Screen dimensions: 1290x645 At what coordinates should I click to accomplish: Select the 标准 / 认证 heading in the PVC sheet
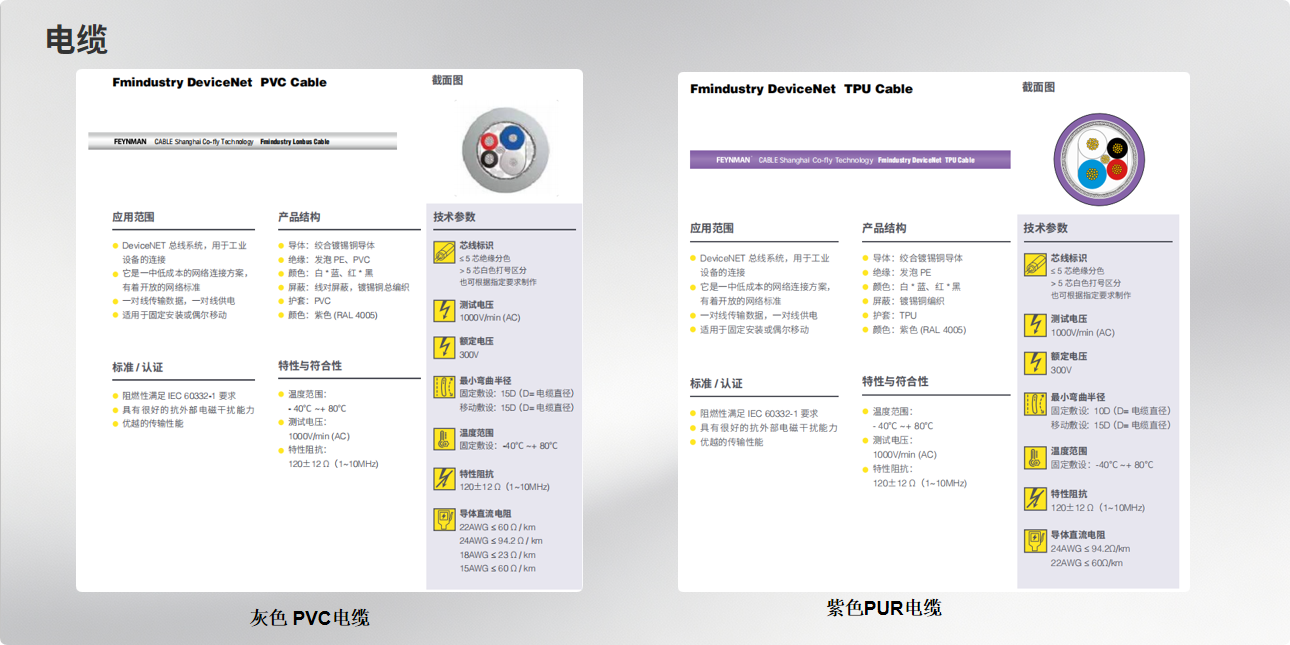click(x=137, y=368)
